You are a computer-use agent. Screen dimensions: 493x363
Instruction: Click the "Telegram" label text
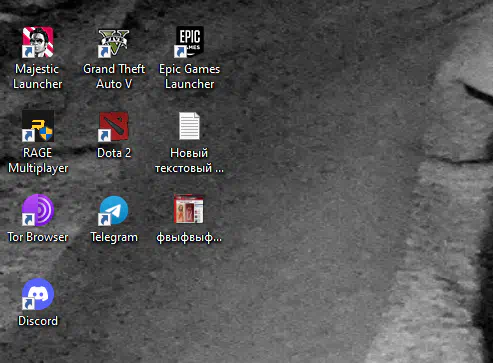114,237
